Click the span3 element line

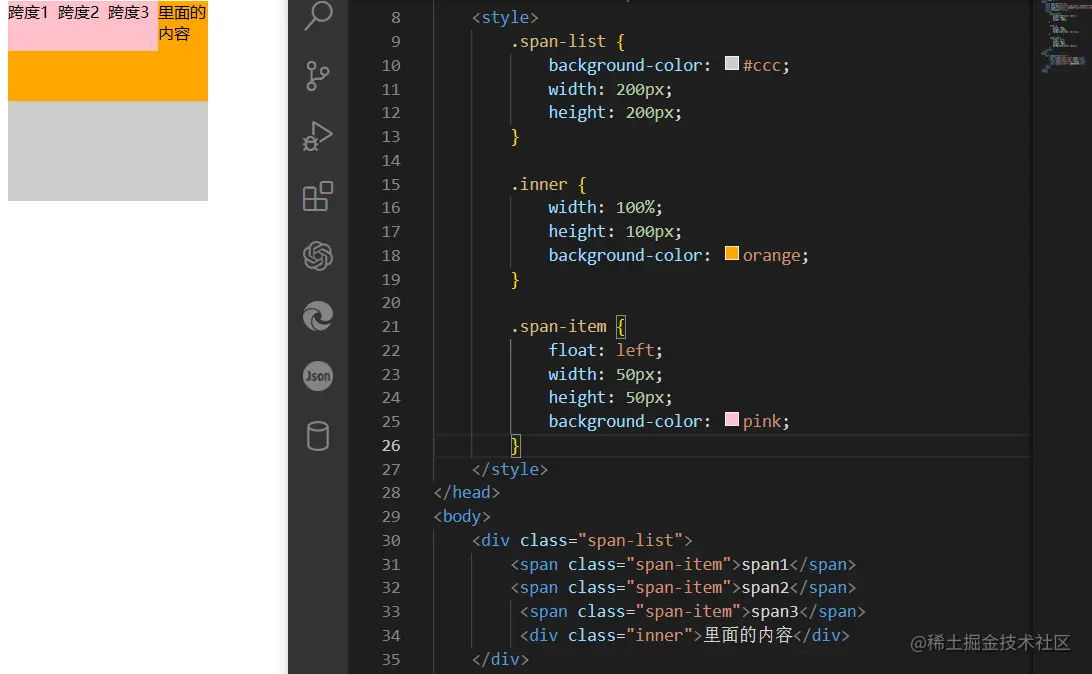point(693,612)
